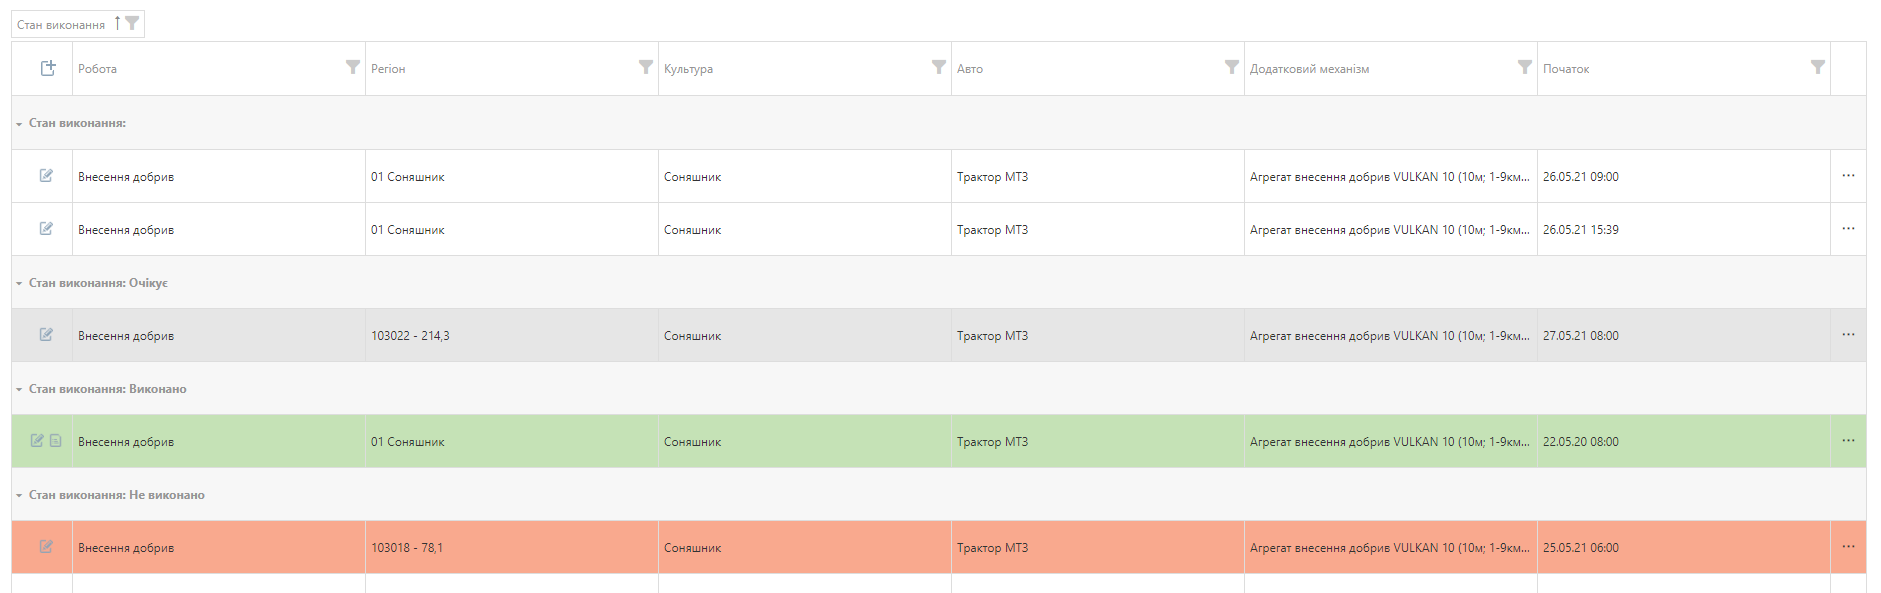The image size is (1881, 593).
Task: Select Внесення добрив in the red Не виконано row
Action: 126,548
